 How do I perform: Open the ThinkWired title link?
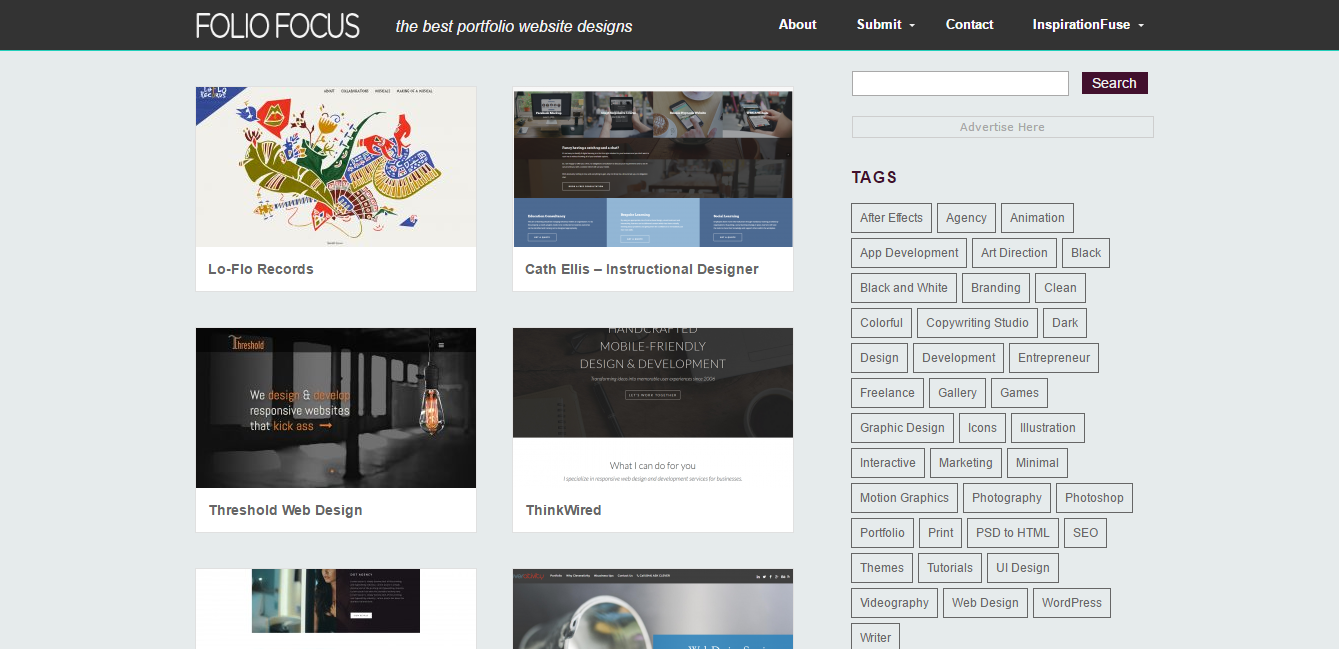pyautogui.click(x=563, y=510)
